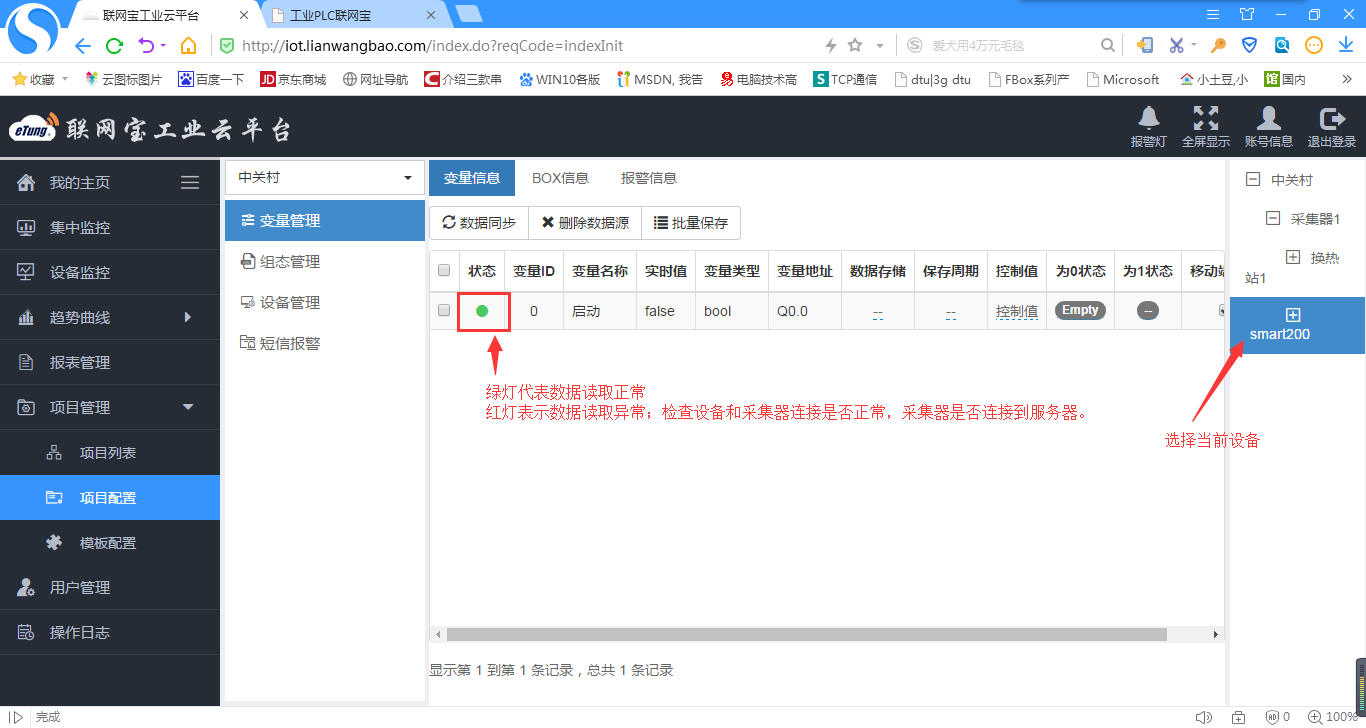This screenshot has height=728, width=1366.
Task: Open the 收藏 bookmarks dropdown arrow
Action: (65, 79)
